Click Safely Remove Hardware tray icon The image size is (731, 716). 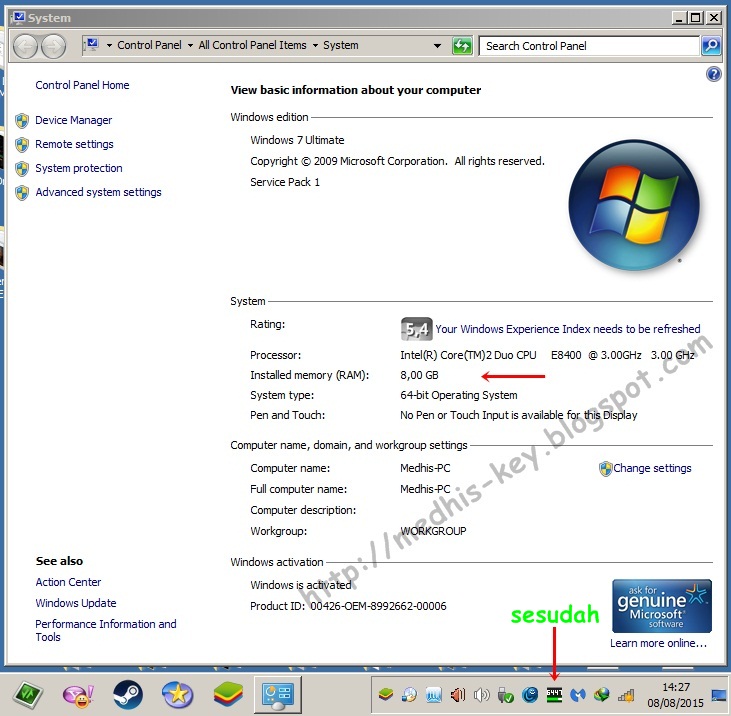point(505,695)
